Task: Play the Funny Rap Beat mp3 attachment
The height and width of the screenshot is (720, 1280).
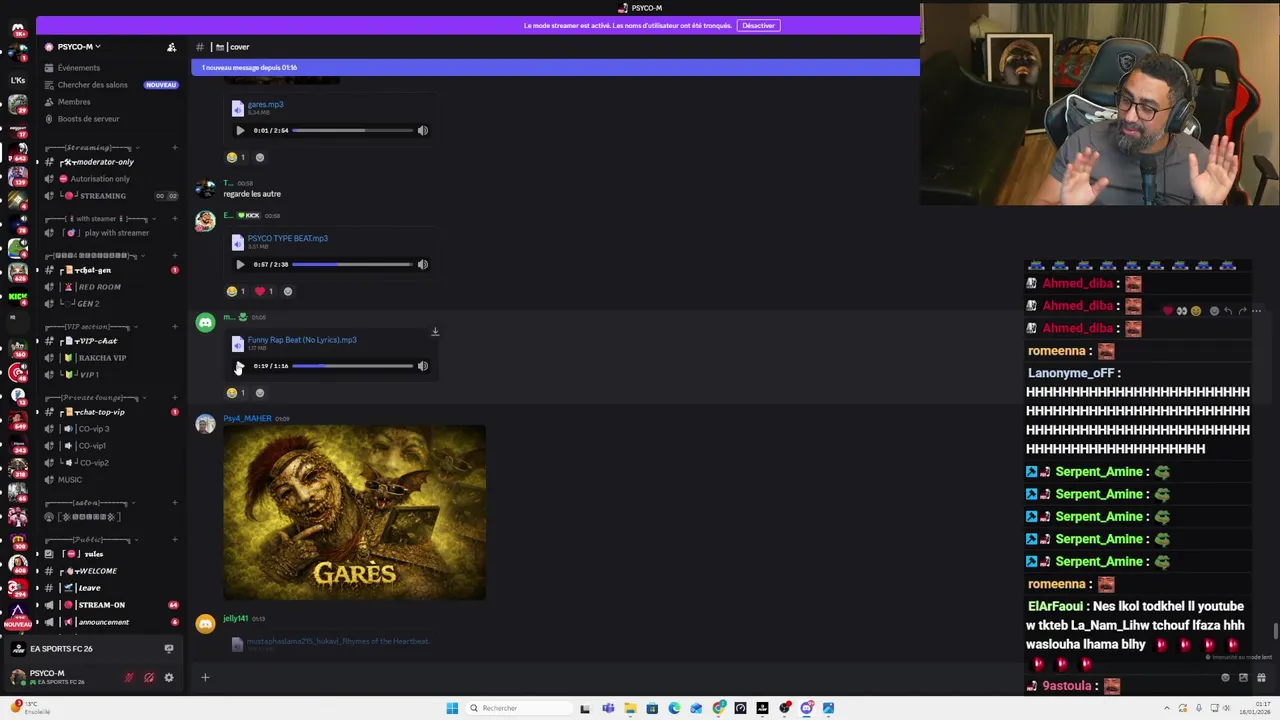Action: point(240,366)
